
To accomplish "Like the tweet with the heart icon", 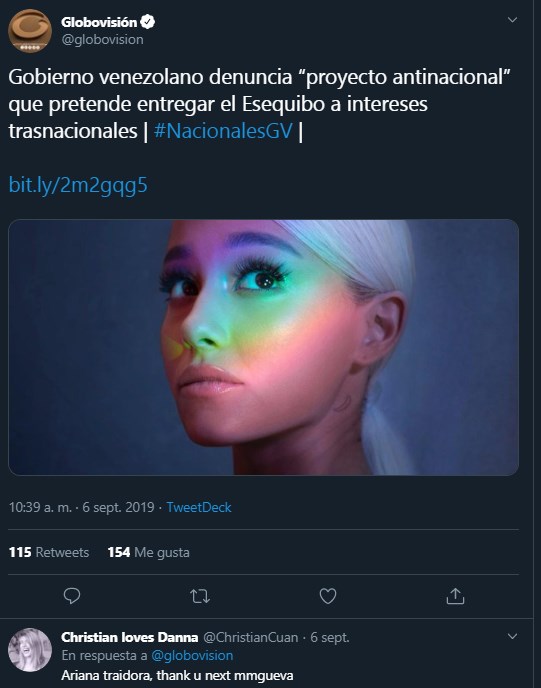I will point(328,596).
